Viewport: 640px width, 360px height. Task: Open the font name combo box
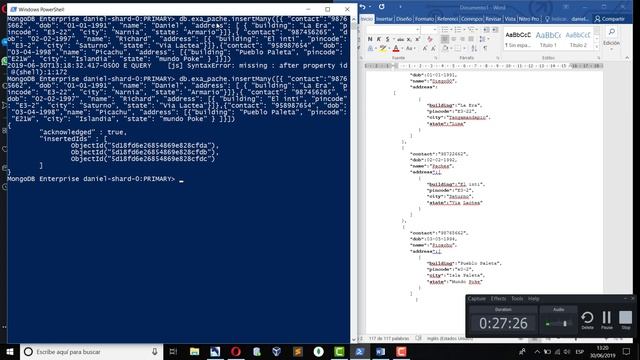click(393, 30)
